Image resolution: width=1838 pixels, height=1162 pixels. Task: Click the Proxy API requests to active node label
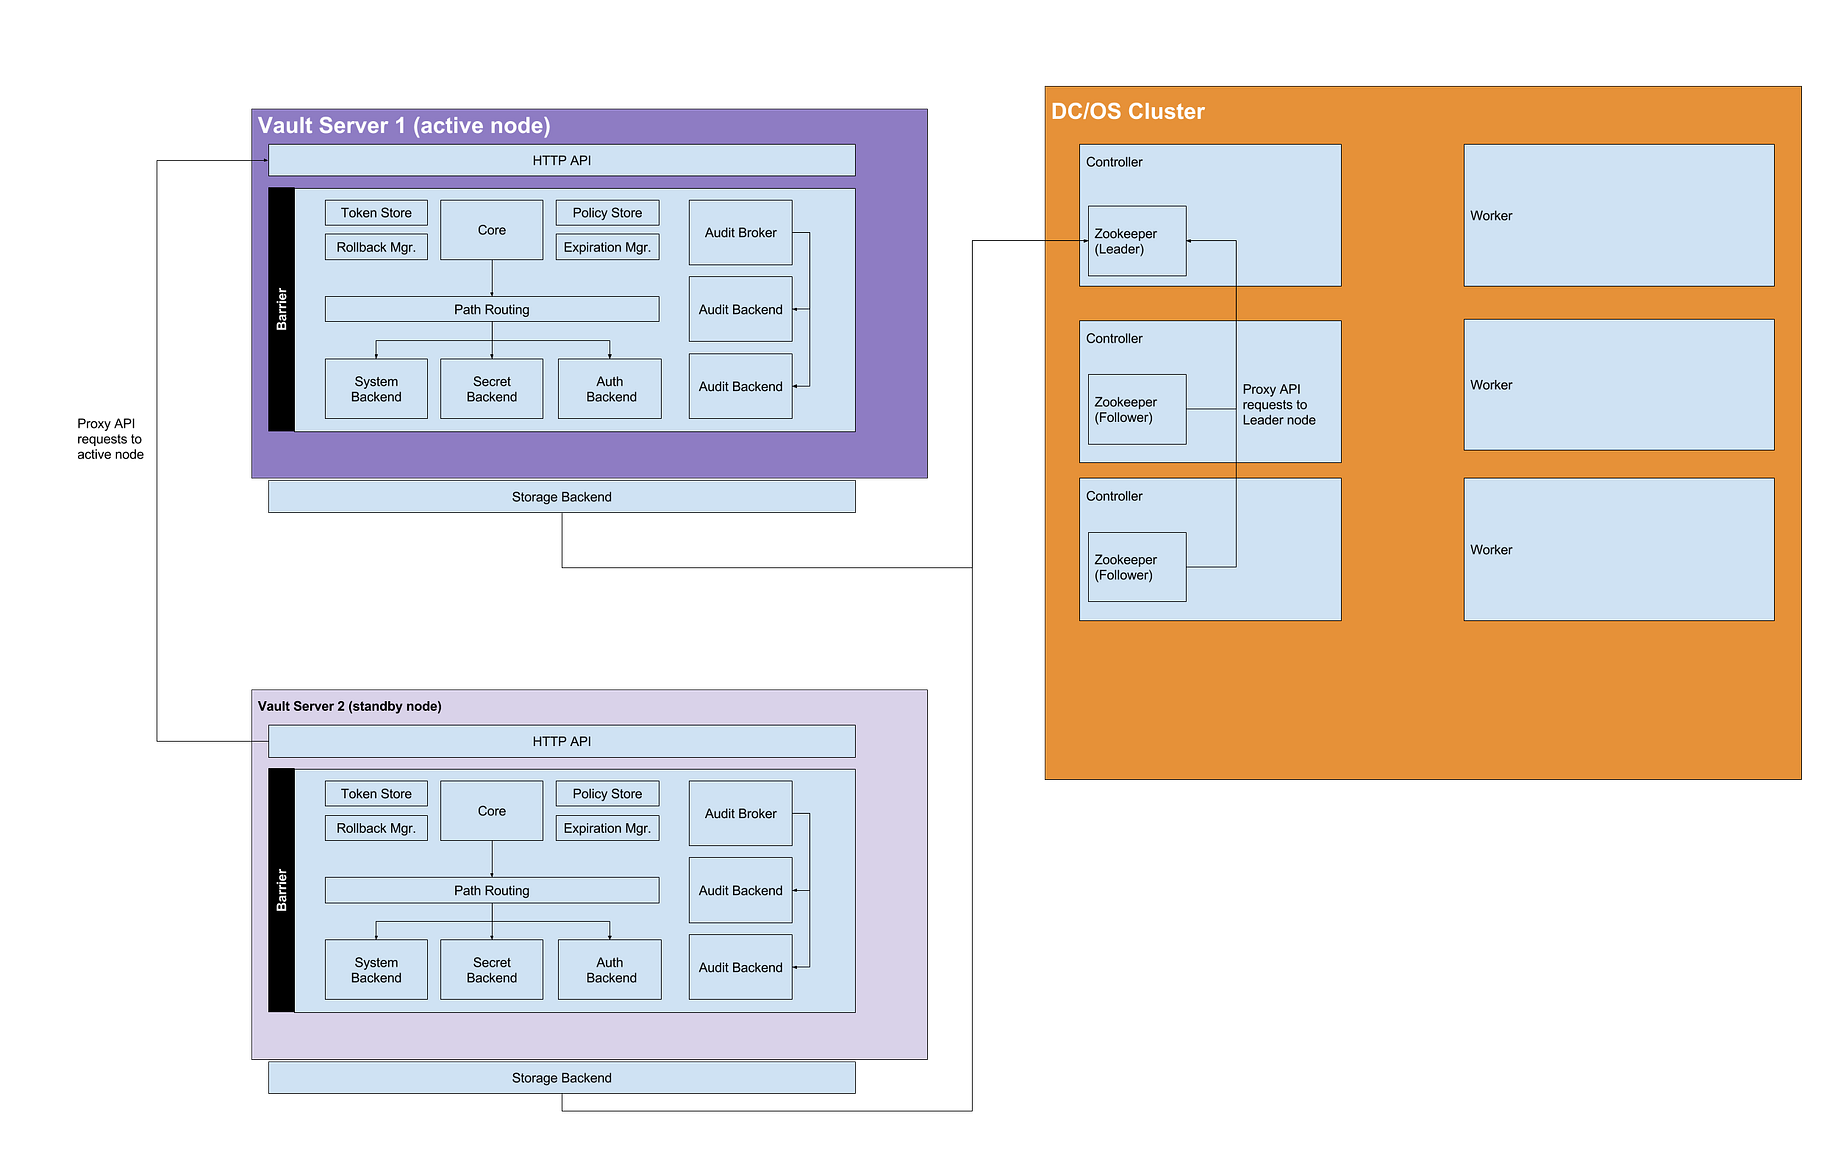click(x=110, y=439)
